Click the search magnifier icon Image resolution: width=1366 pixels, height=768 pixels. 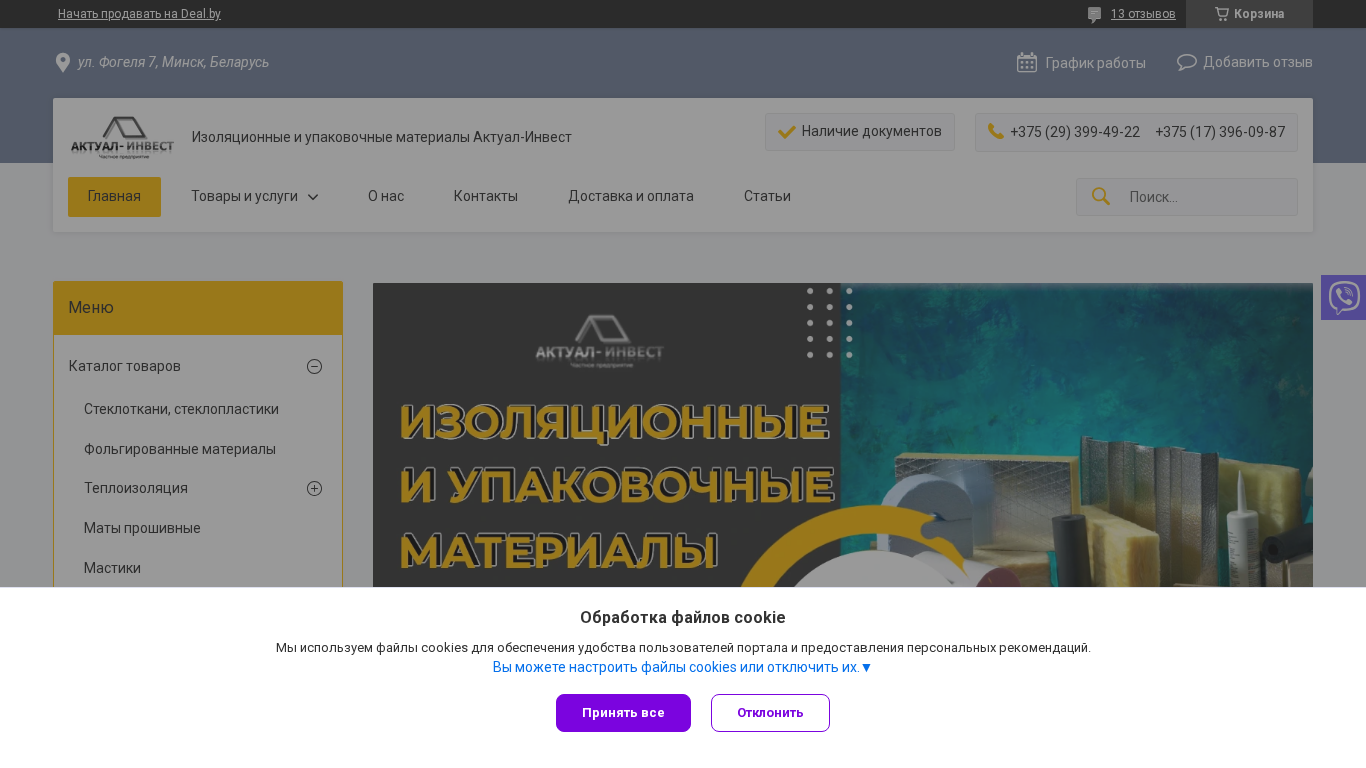[1100, 197]
